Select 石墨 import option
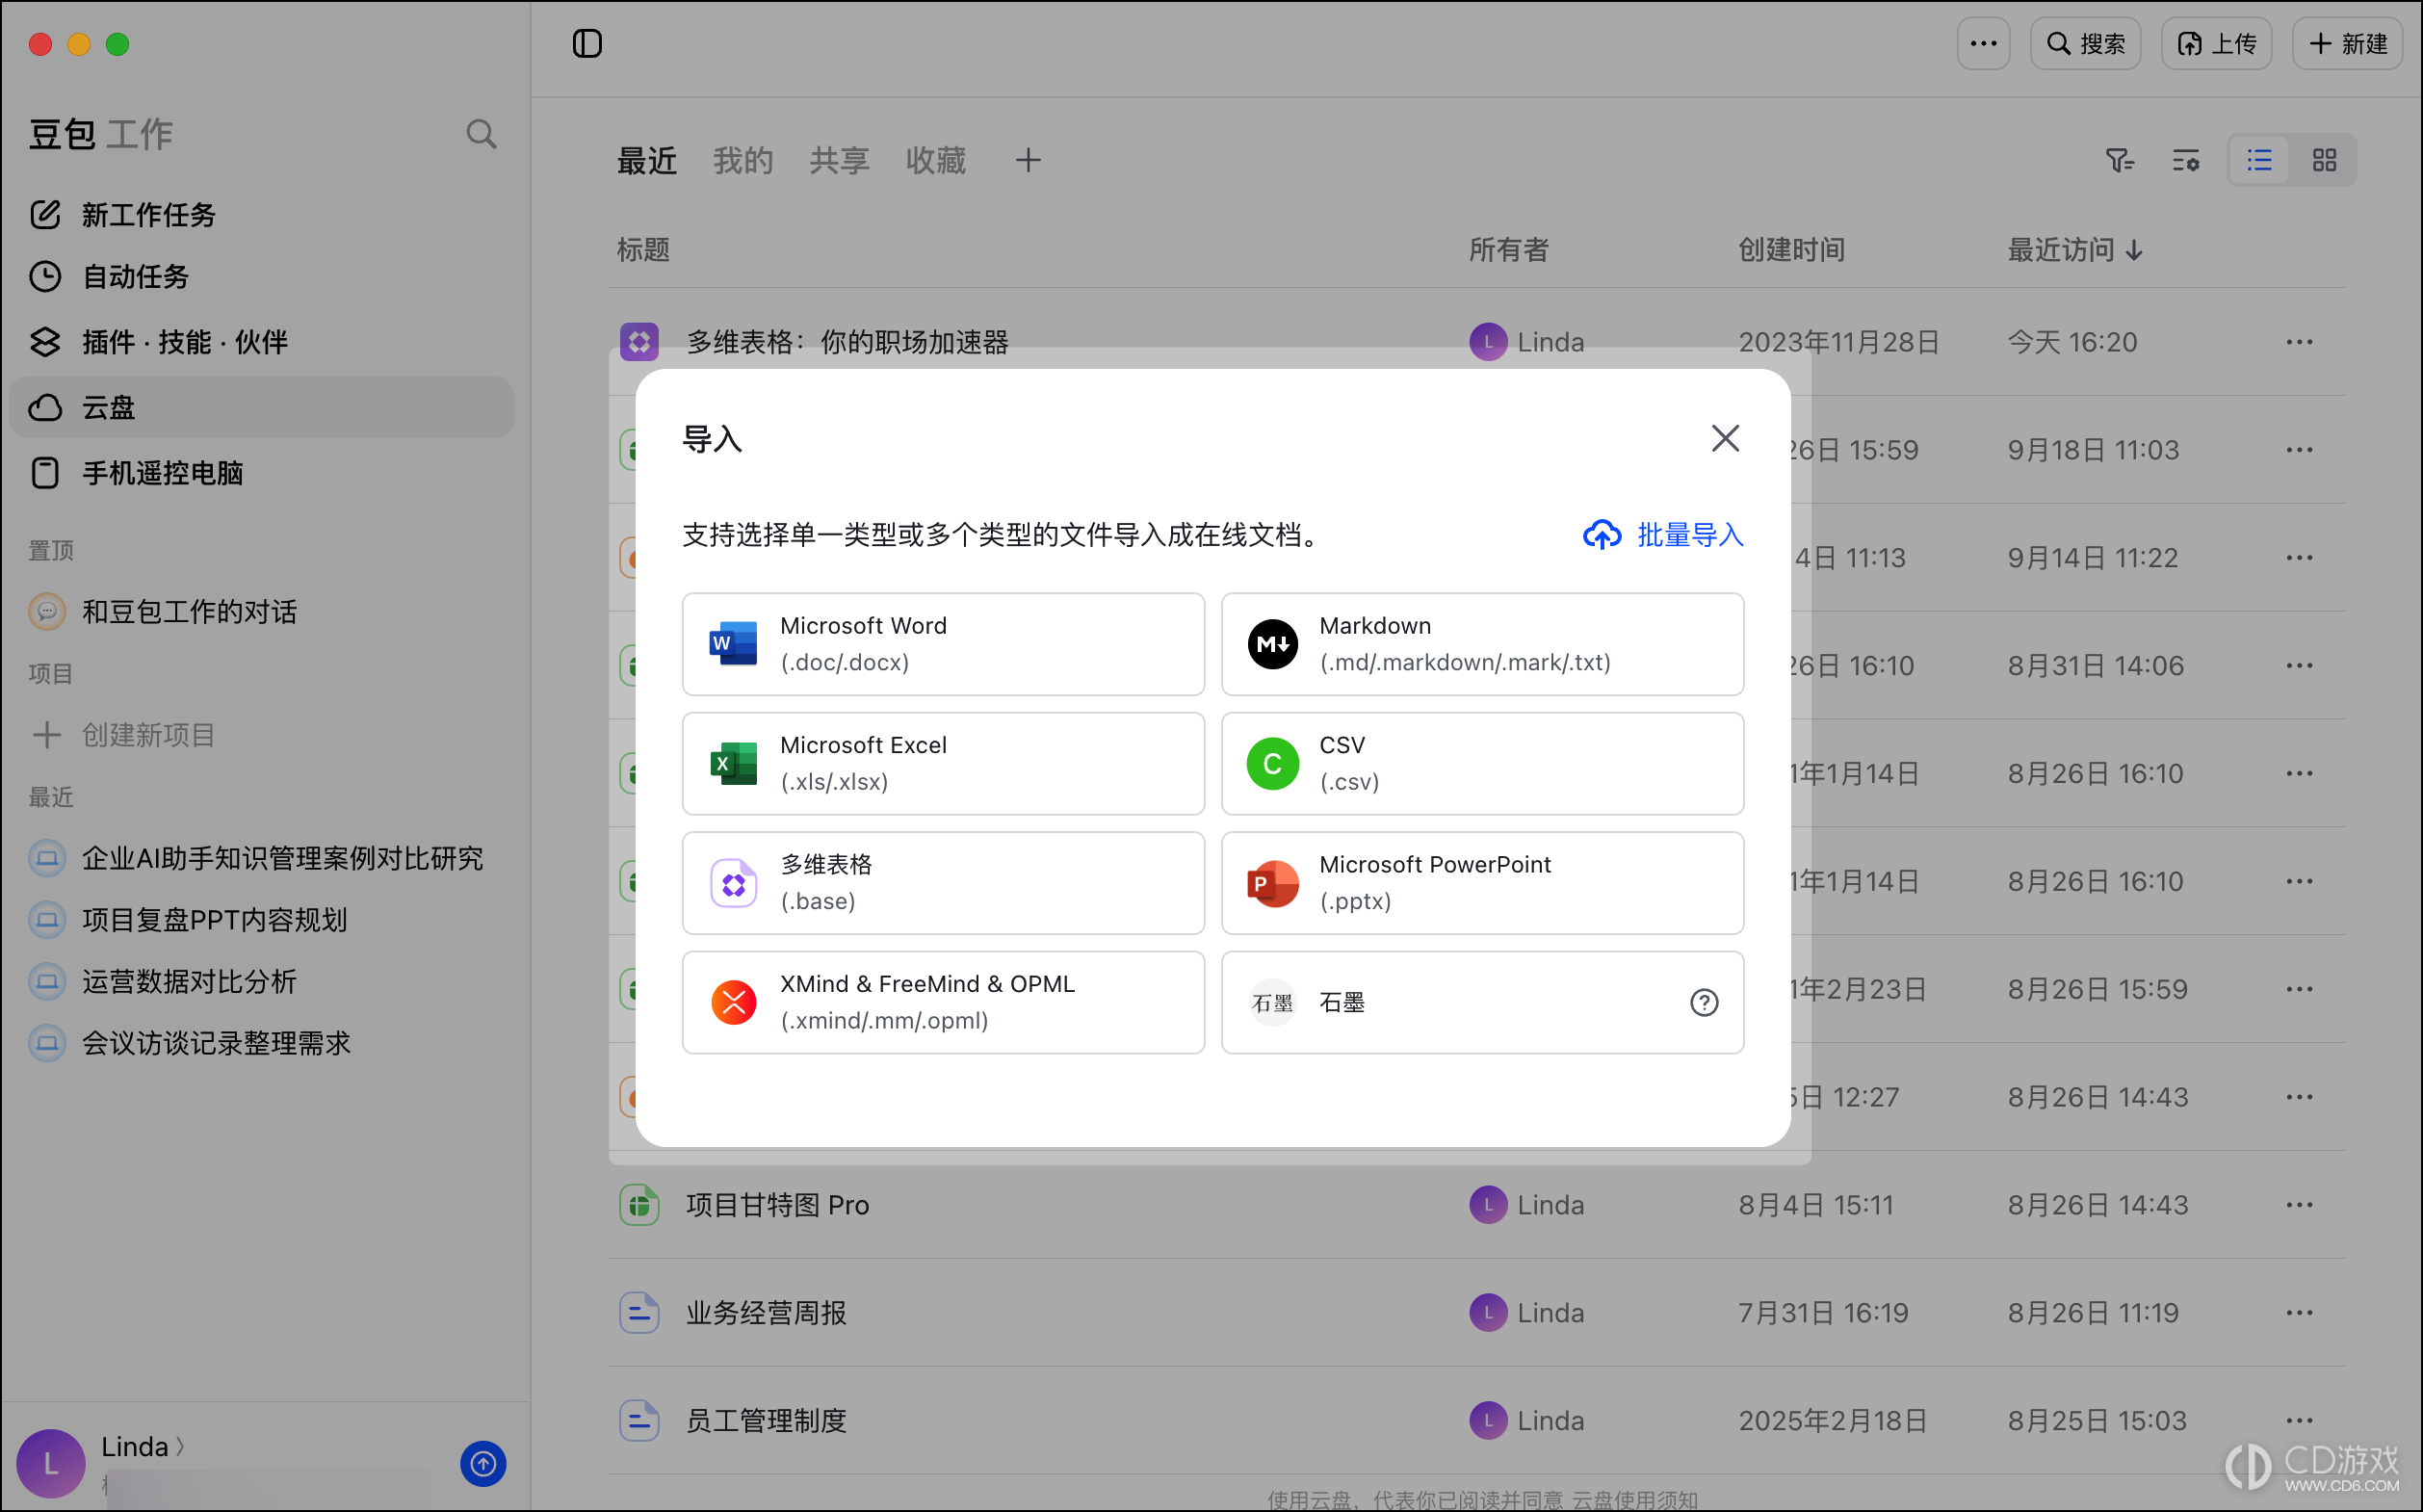The width and height of the screenshot is (2423, 1512). [1482, 1002]
